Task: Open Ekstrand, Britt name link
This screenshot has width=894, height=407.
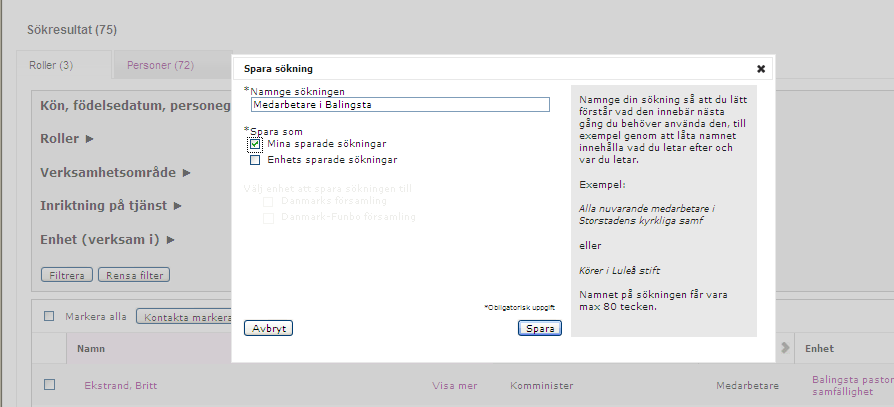Action: tap(121, 385)
